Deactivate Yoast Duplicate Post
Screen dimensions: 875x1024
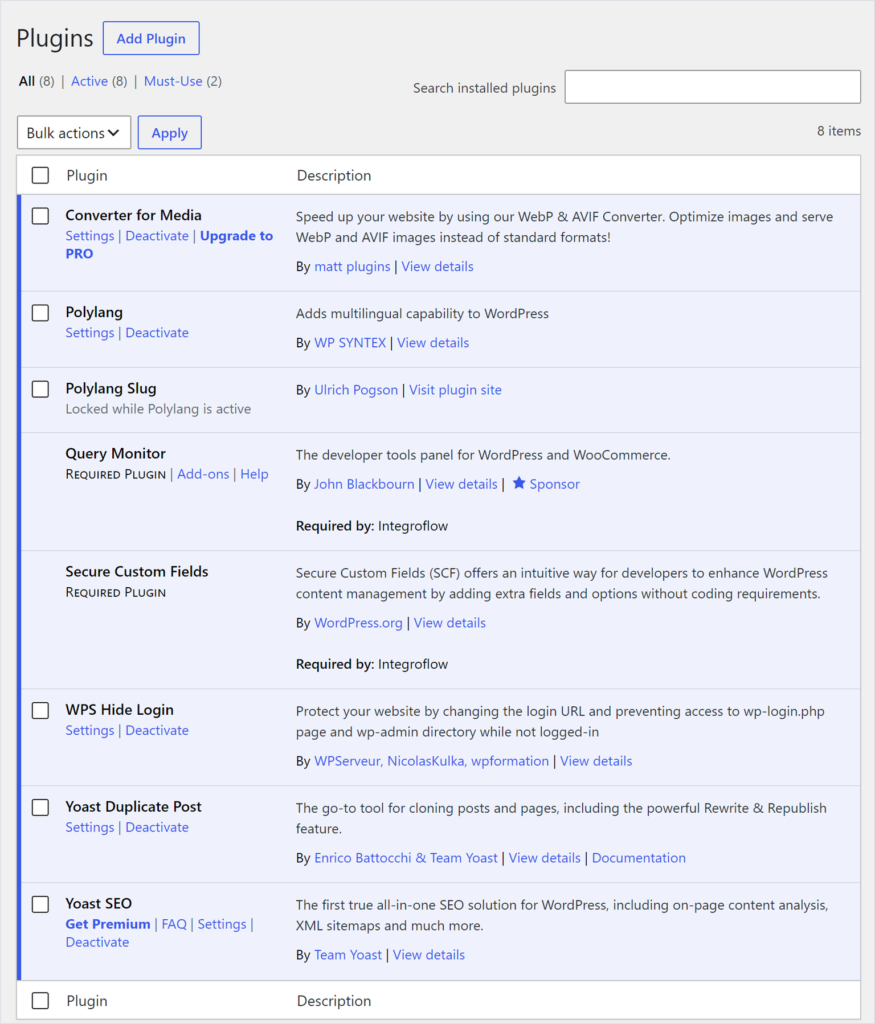(157, 827)
